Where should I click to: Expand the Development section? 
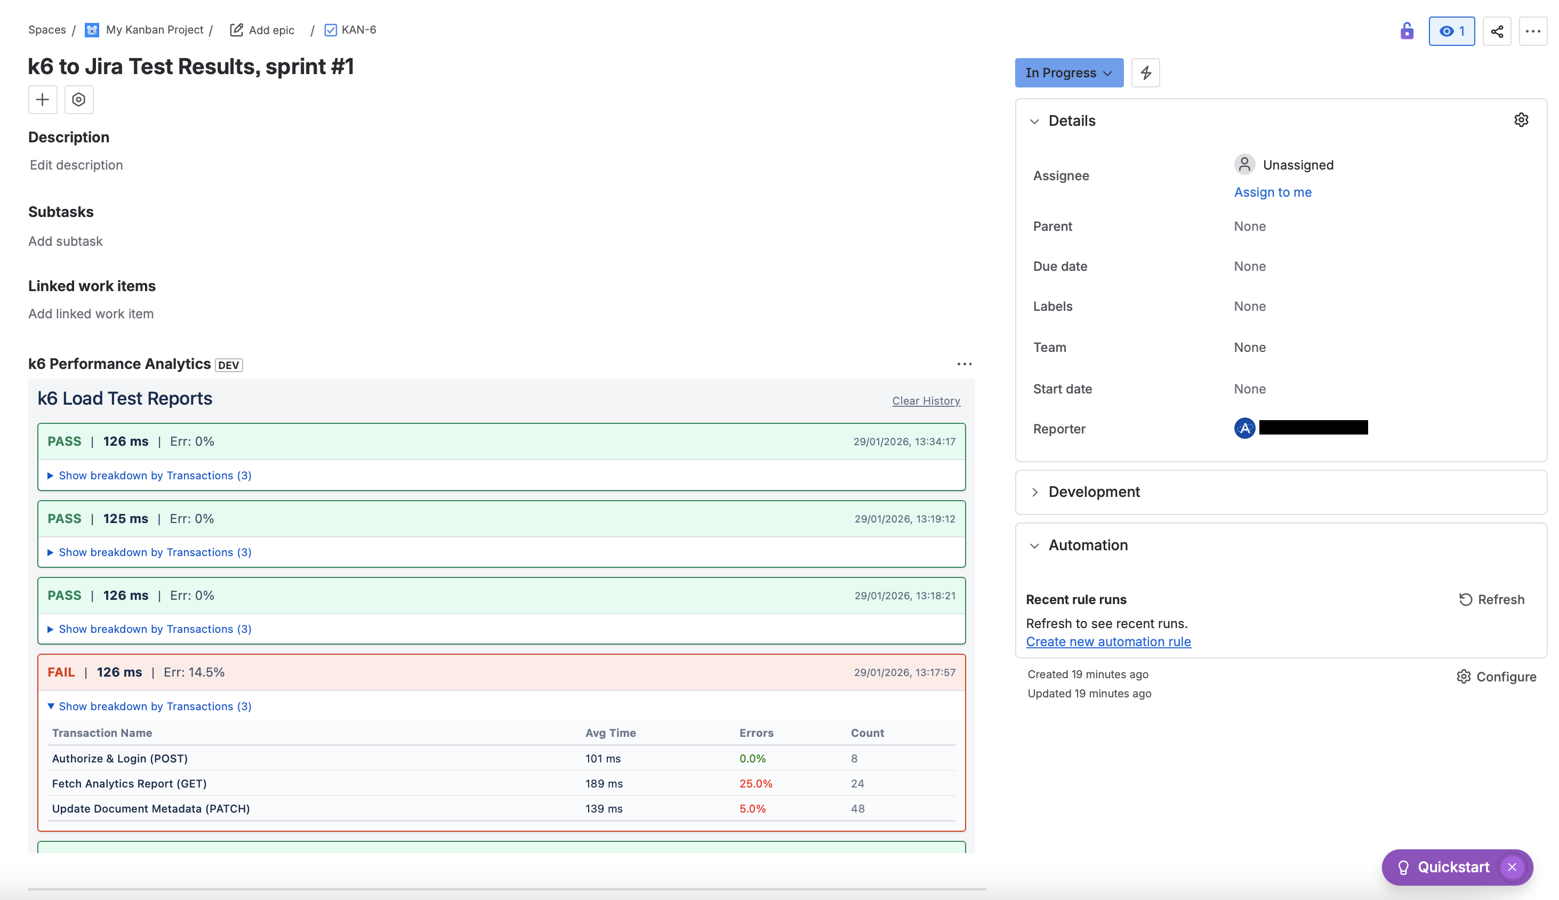(1035, 492)
